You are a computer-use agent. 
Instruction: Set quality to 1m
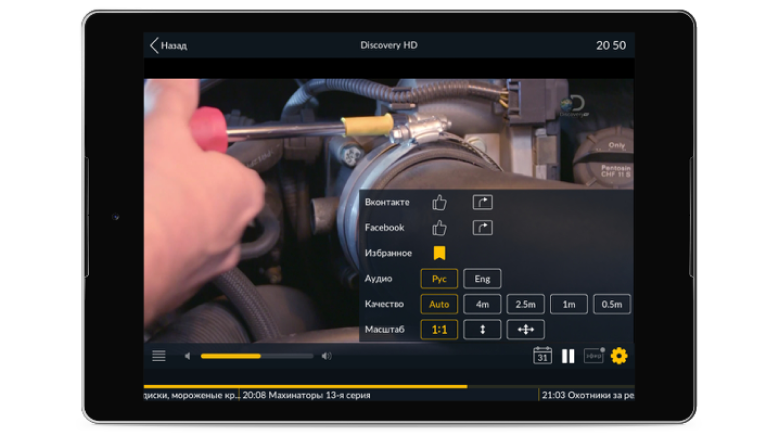click(569, 304)
